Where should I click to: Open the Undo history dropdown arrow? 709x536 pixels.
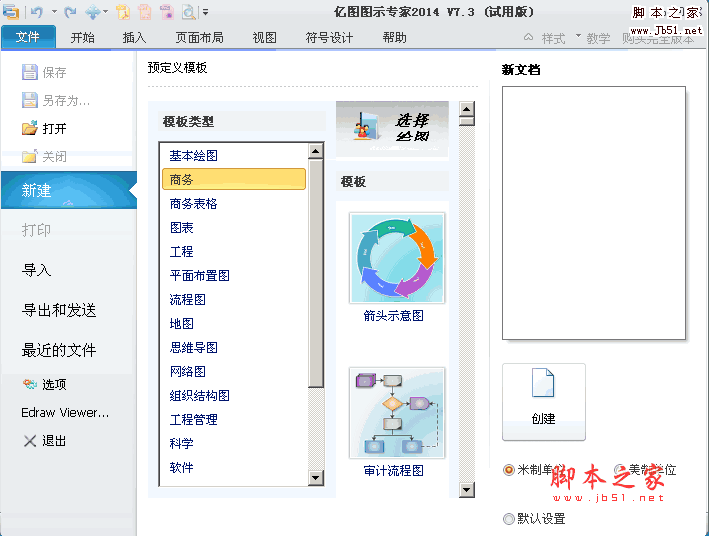54,12
